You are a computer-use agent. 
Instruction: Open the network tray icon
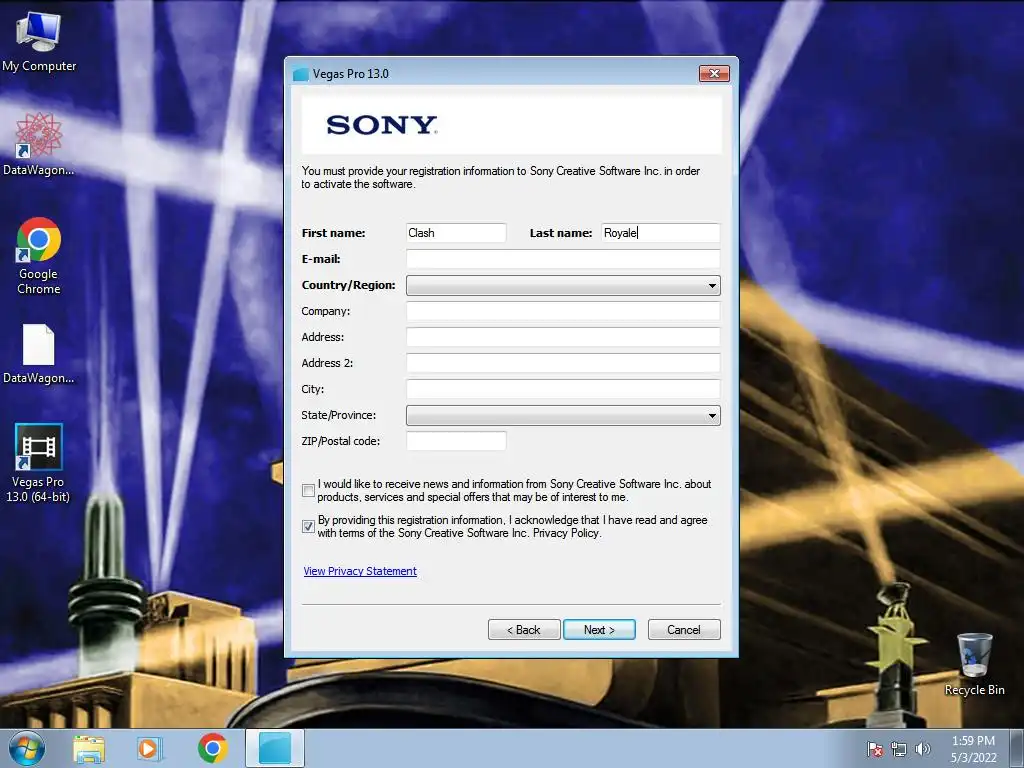899,749
